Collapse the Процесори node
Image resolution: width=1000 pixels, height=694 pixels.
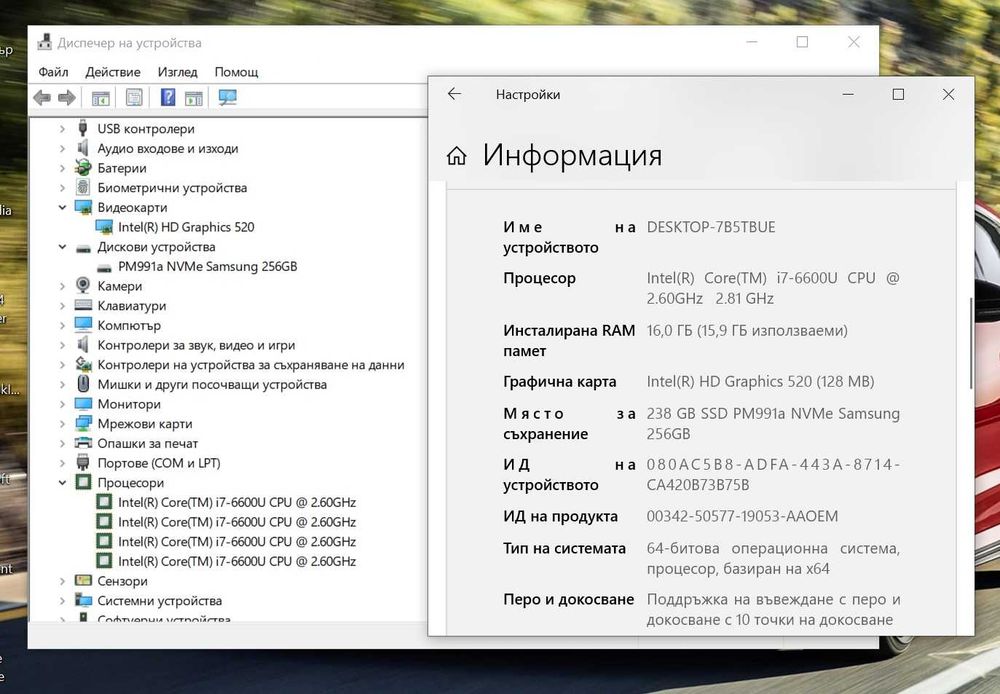[x=62, y=483]
